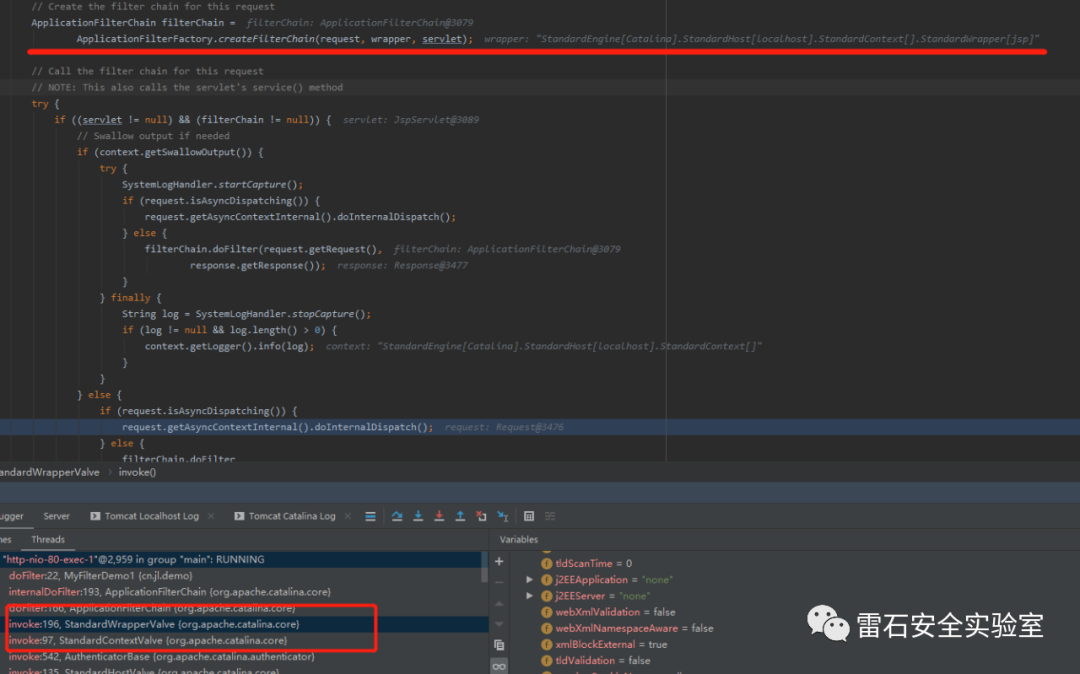Click the duplicate watch copy icon
Screen dimensions: 1080x674
click(x=499, y=645)
